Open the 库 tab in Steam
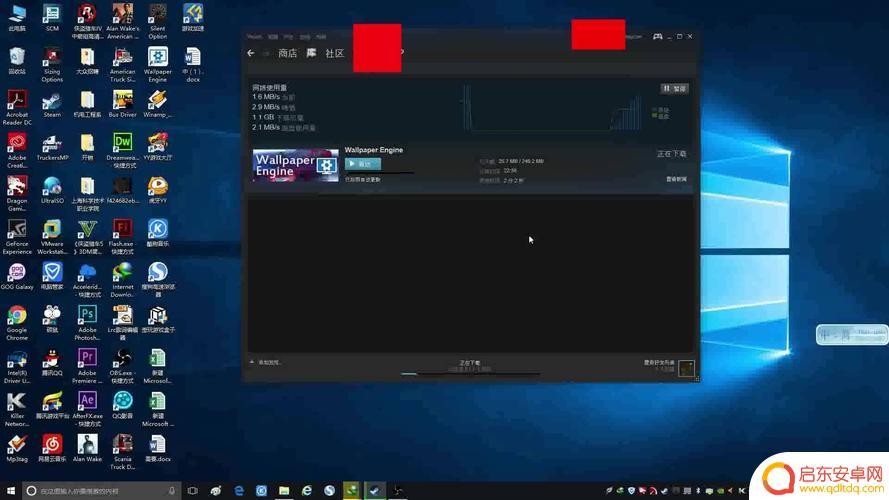This screenshot has height=500, width=889. click(311, 53)
